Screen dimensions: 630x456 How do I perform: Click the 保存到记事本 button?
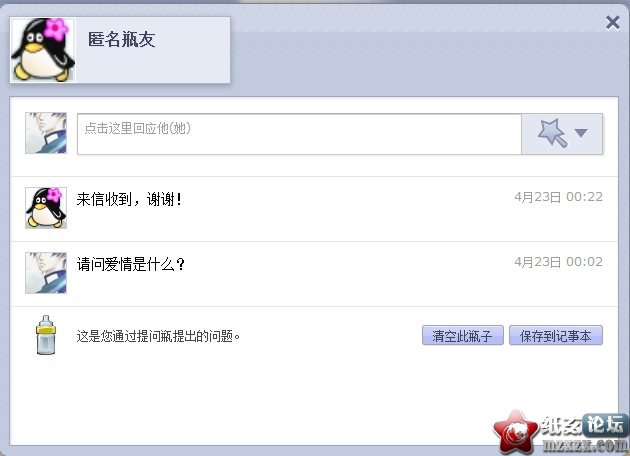(556, 335)
